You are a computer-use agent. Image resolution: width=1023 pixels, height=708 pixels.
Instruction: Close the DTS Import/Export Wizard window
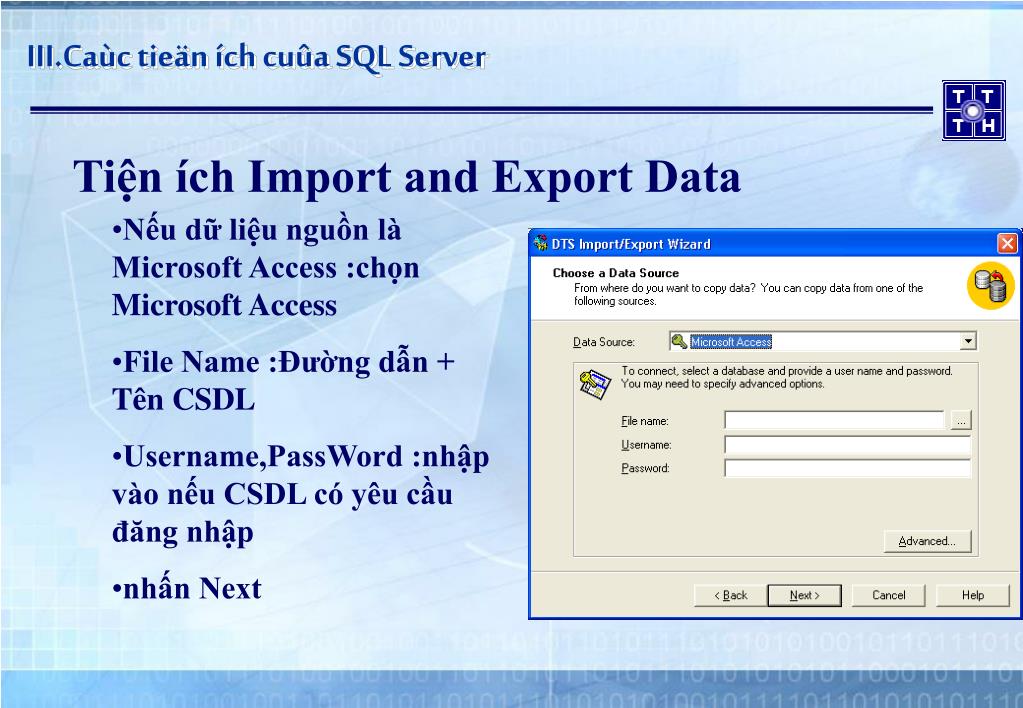[x=1007, y=243]
